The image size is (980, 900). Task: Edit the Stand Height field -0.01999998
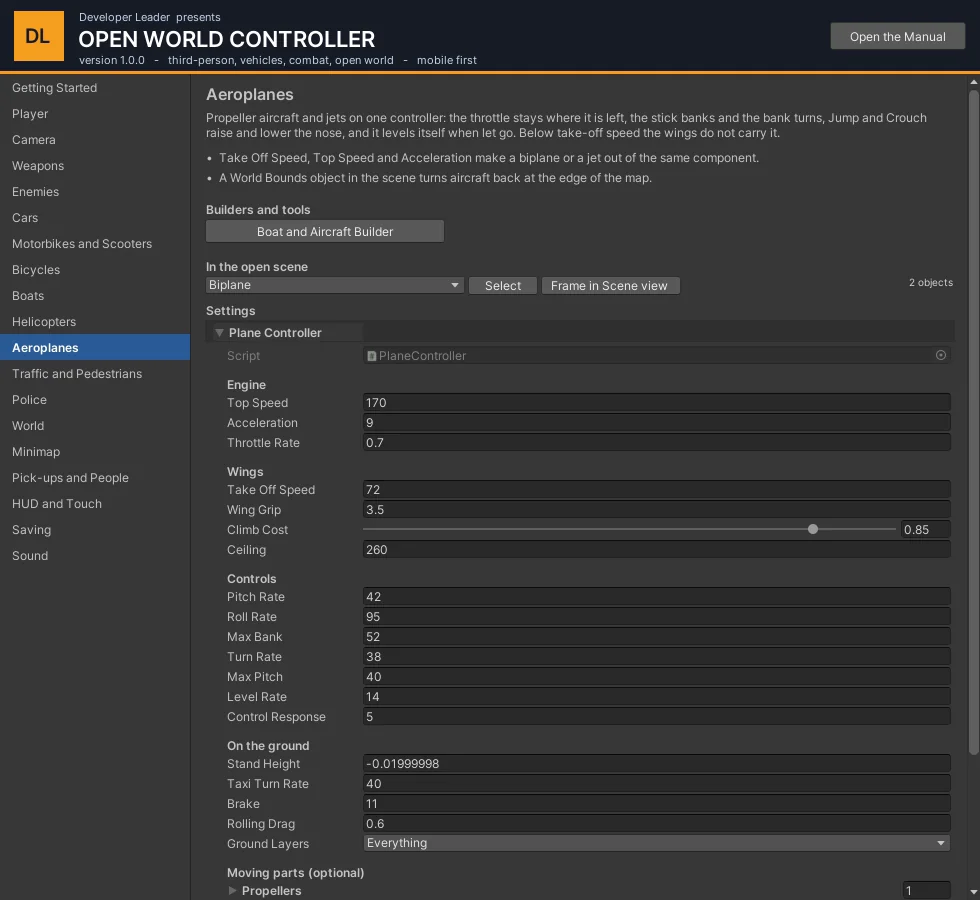pos(656,764)
